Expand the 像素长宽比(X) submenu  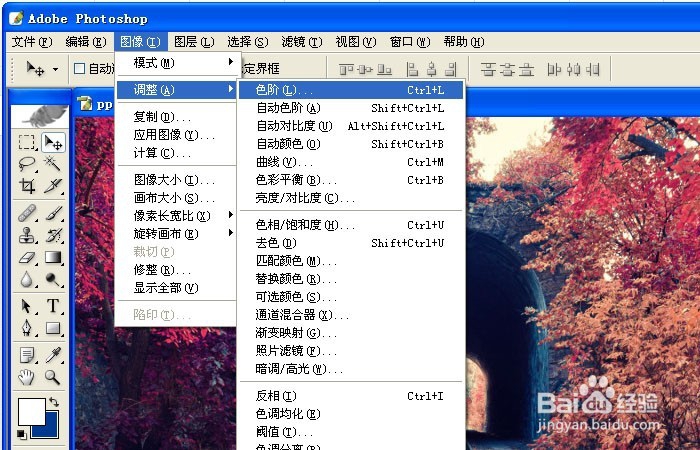pyautogui.click(x=178, y=216)
